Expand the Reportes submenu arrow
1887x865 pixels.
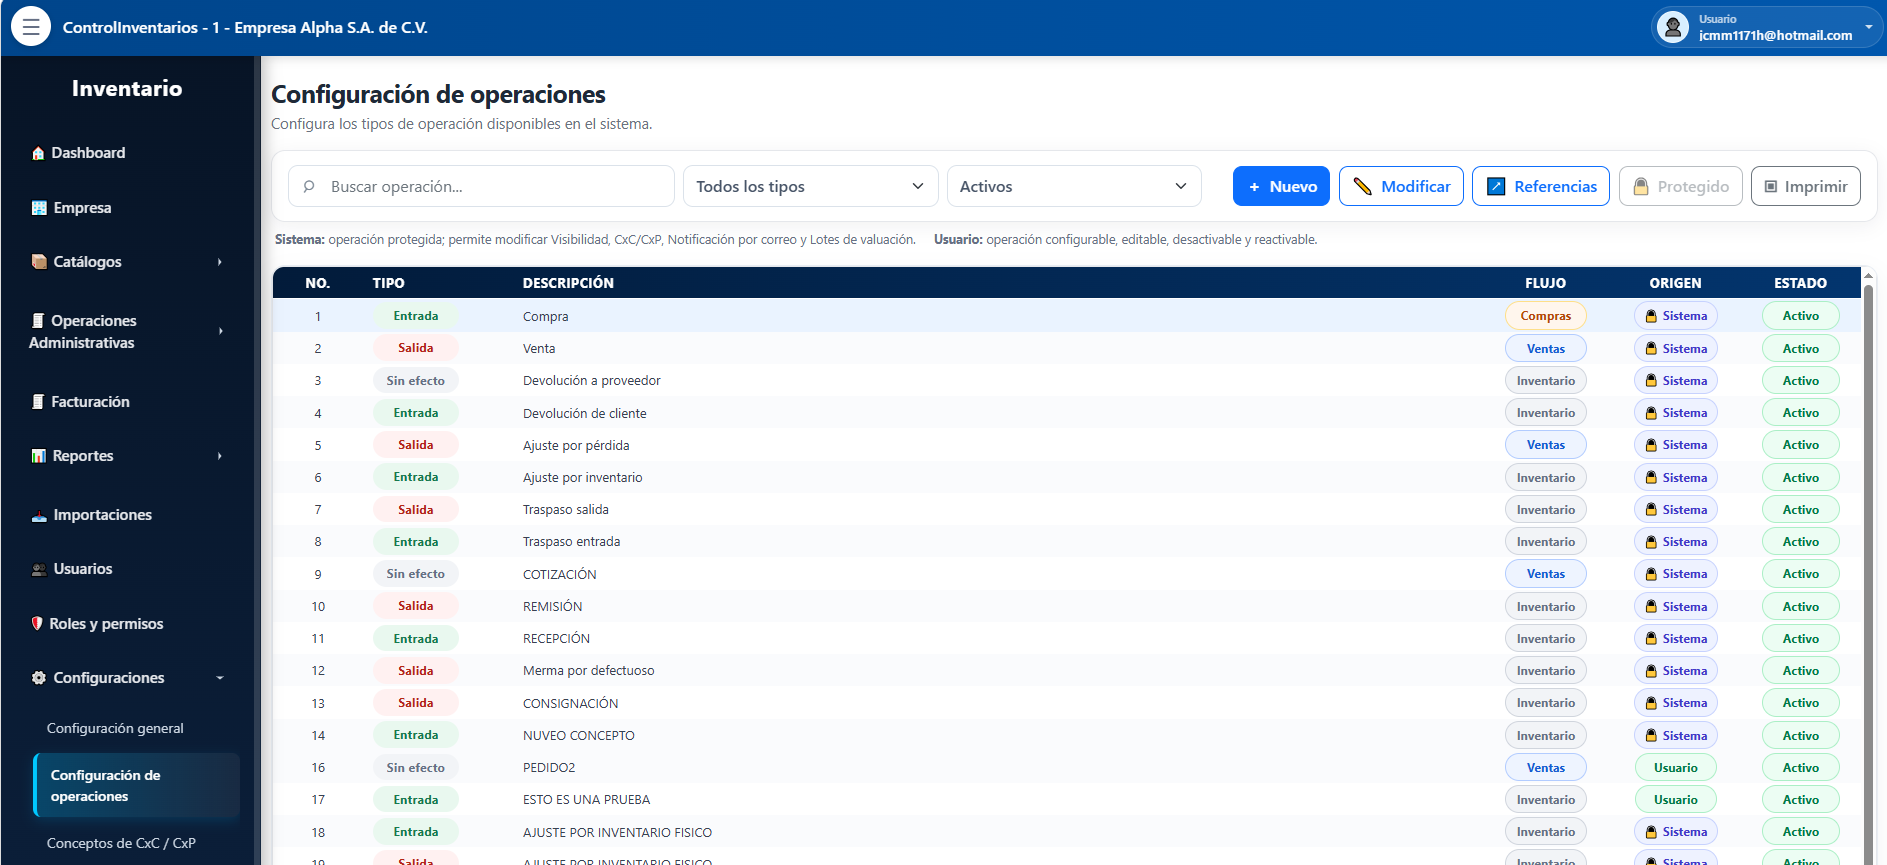(x=220, y=456)
